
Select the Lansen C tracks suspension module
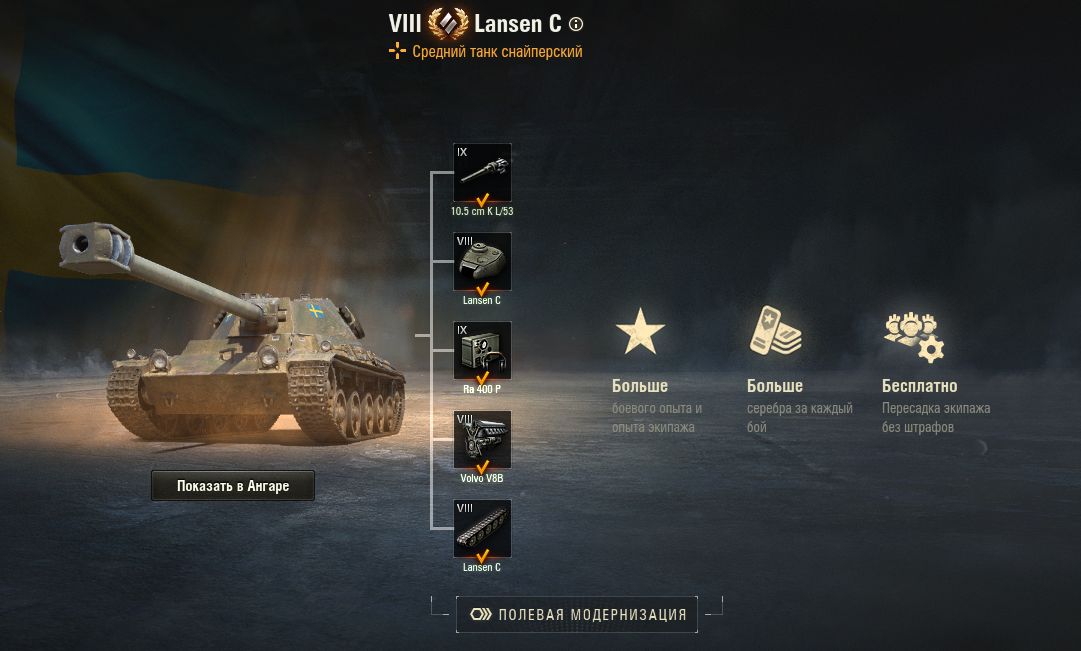click(x=482, y=529)
